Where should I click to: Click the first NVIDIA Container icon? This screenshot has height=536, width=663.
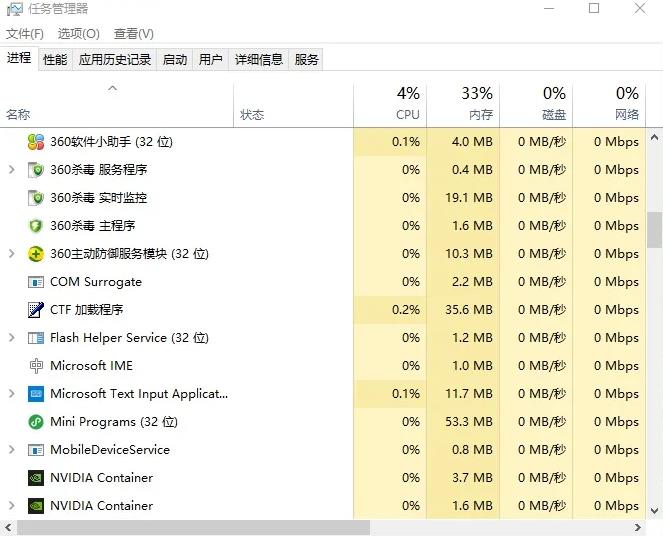(36, 478)
